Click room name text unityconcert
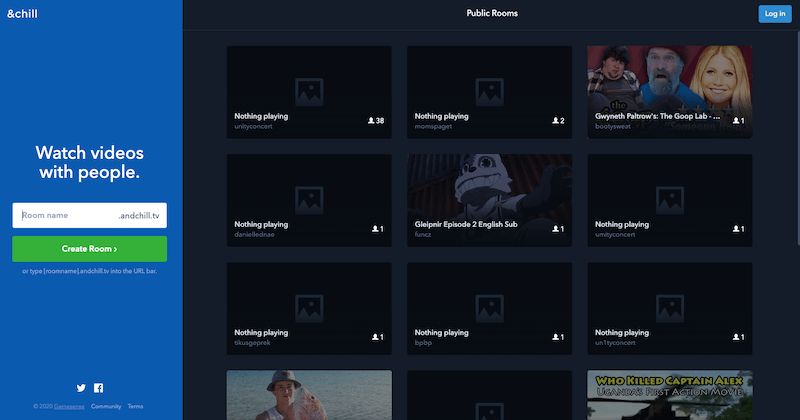This screenshot has height=420, width=800. pyautogui.click(x=253, y=127)
